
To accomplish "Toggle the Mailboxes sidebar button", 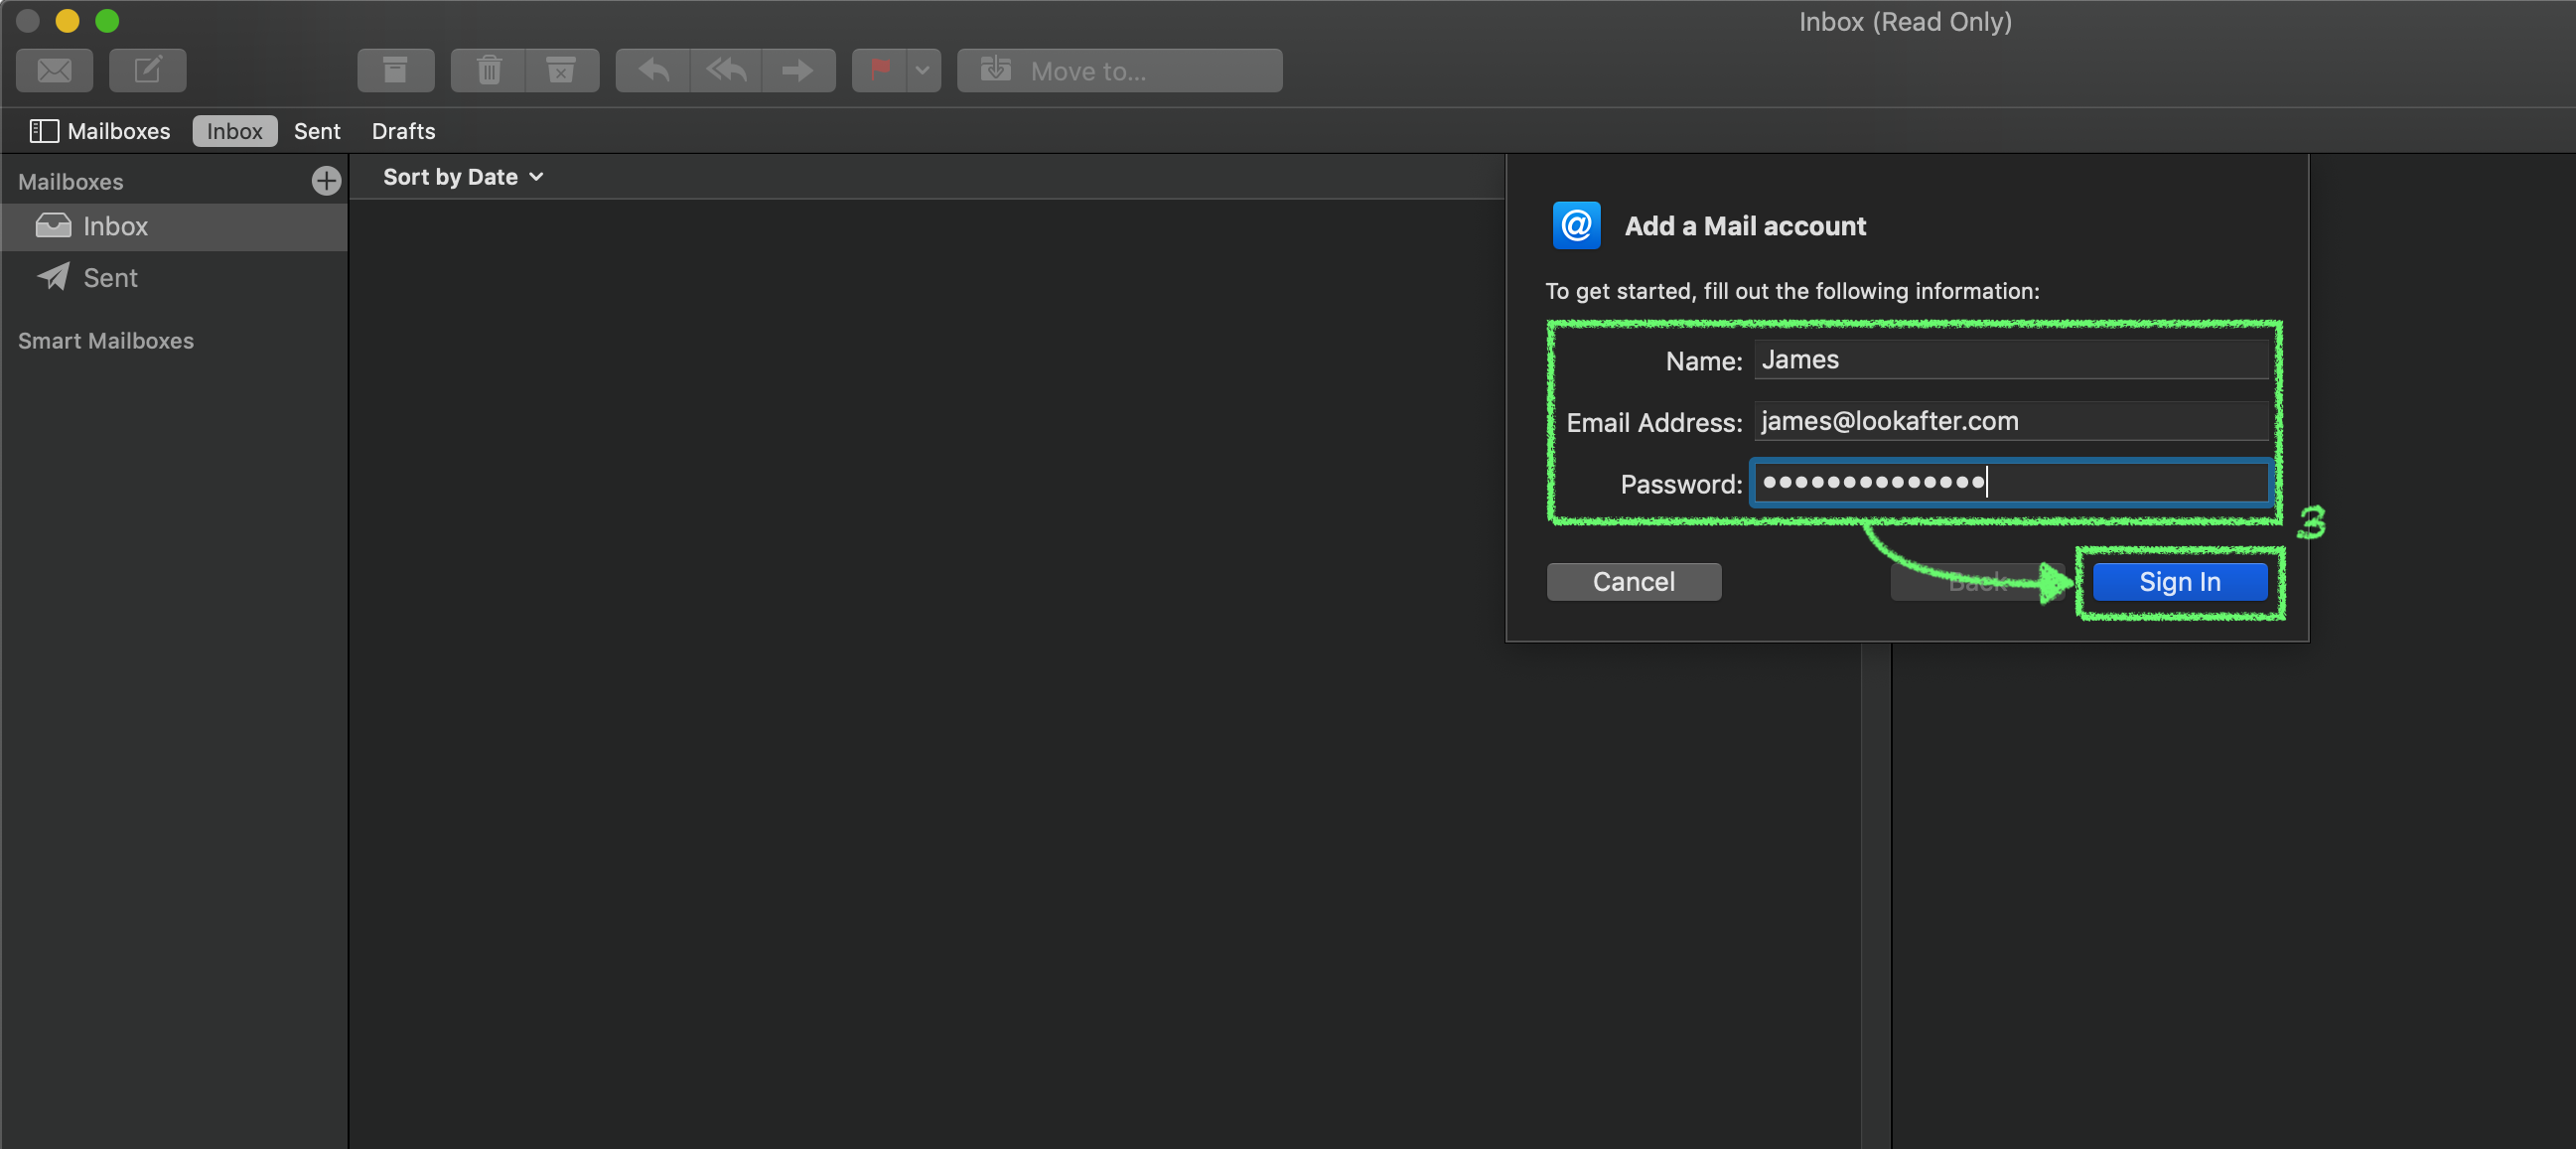I will (99, 131).
